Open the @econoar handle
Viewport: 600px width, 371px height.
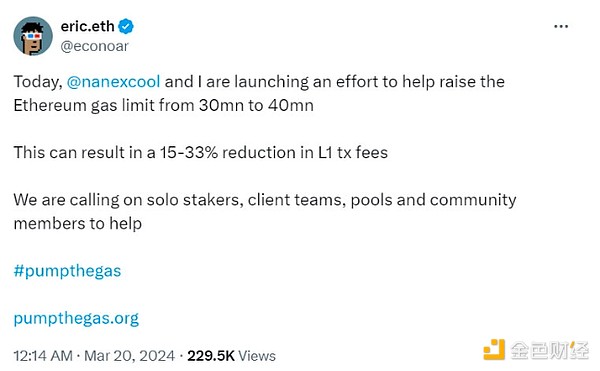pos(94,46)
